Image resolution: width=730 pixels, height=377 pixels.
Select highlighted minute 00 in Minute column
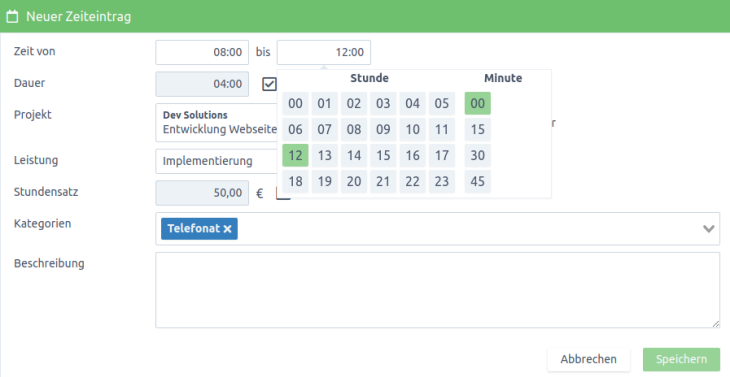(478, 103)
